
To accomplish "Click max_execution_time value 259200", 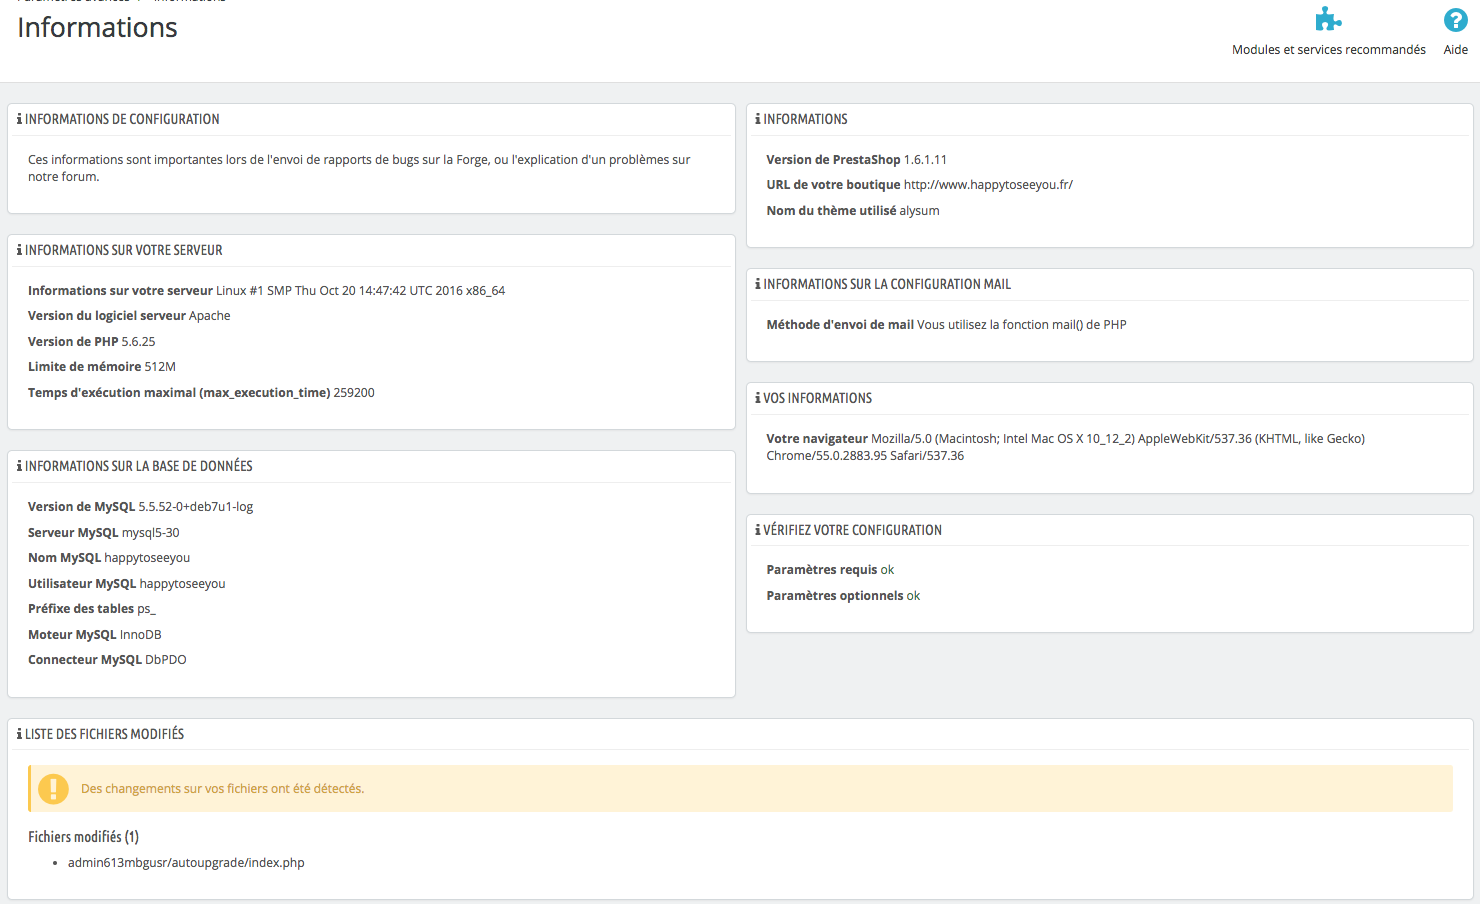I will [x=354, y=392].
